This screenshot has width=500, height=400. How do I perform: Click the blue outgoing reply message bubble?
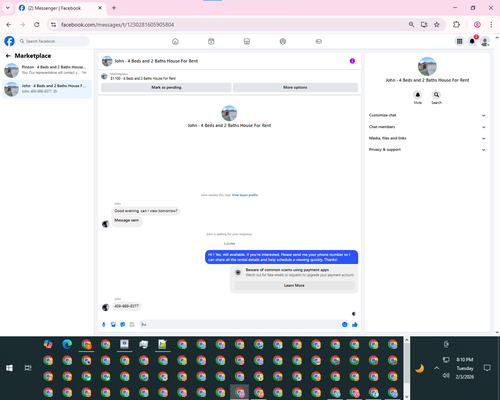[281, 257]
